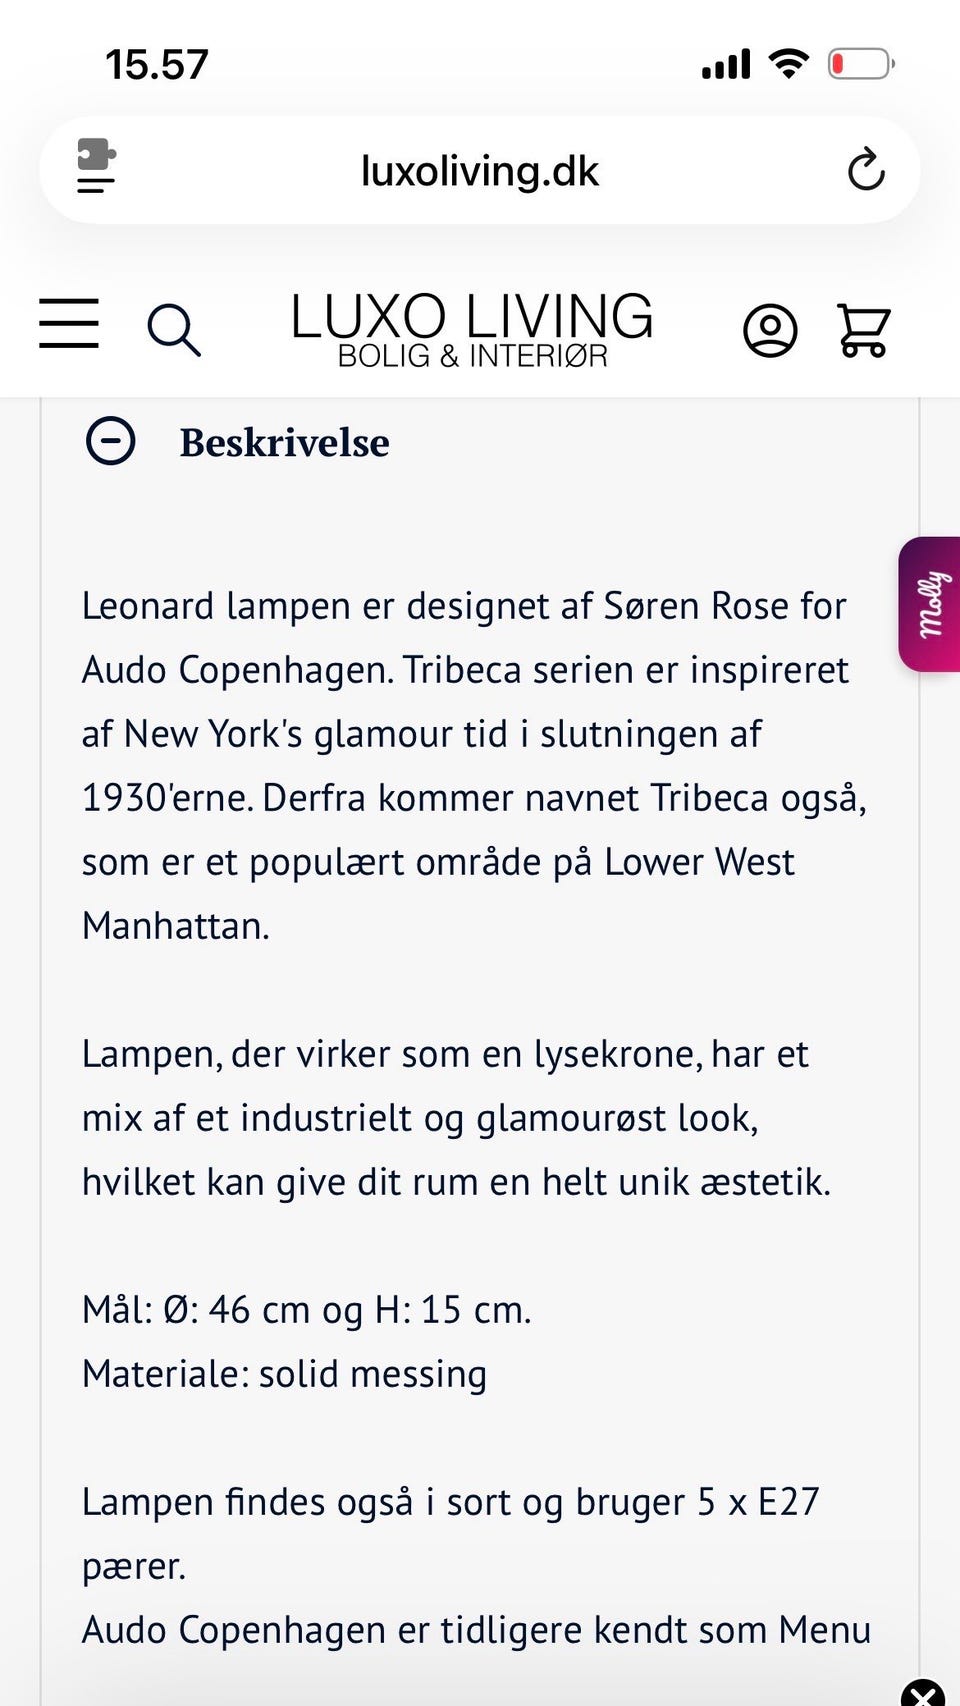
Task: Open the user account icon
Action: click(x=770, y=330)
